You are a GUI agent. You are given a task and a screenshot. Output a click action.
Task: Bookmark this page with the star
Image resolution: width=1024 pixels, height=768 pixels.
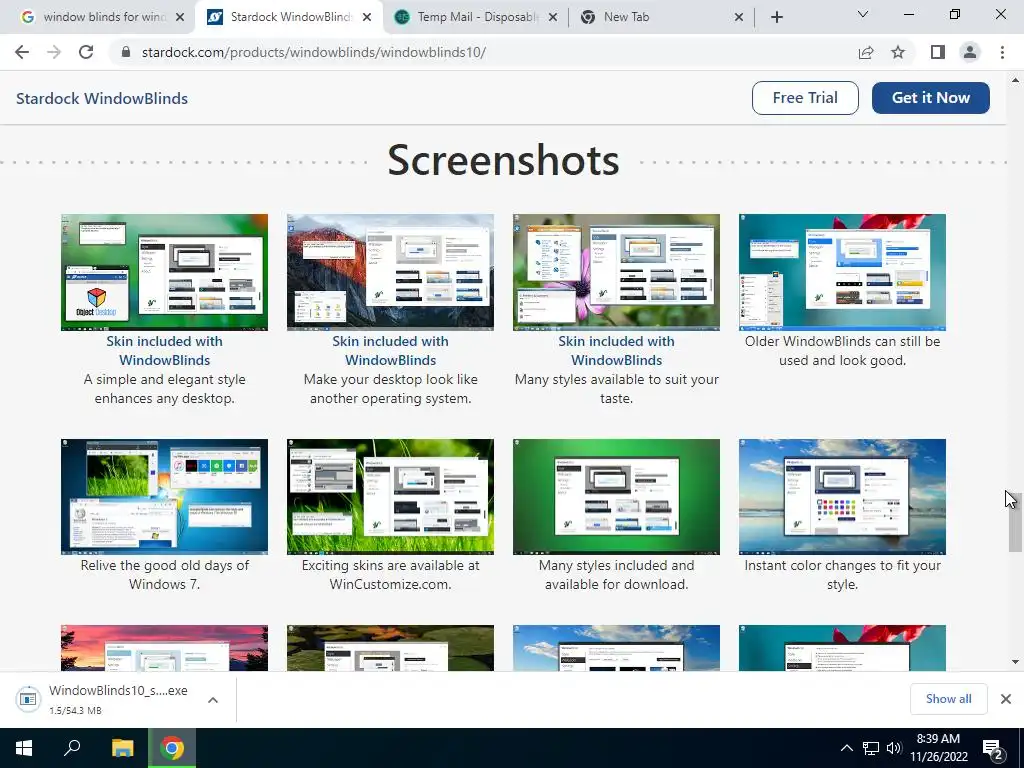898,52
